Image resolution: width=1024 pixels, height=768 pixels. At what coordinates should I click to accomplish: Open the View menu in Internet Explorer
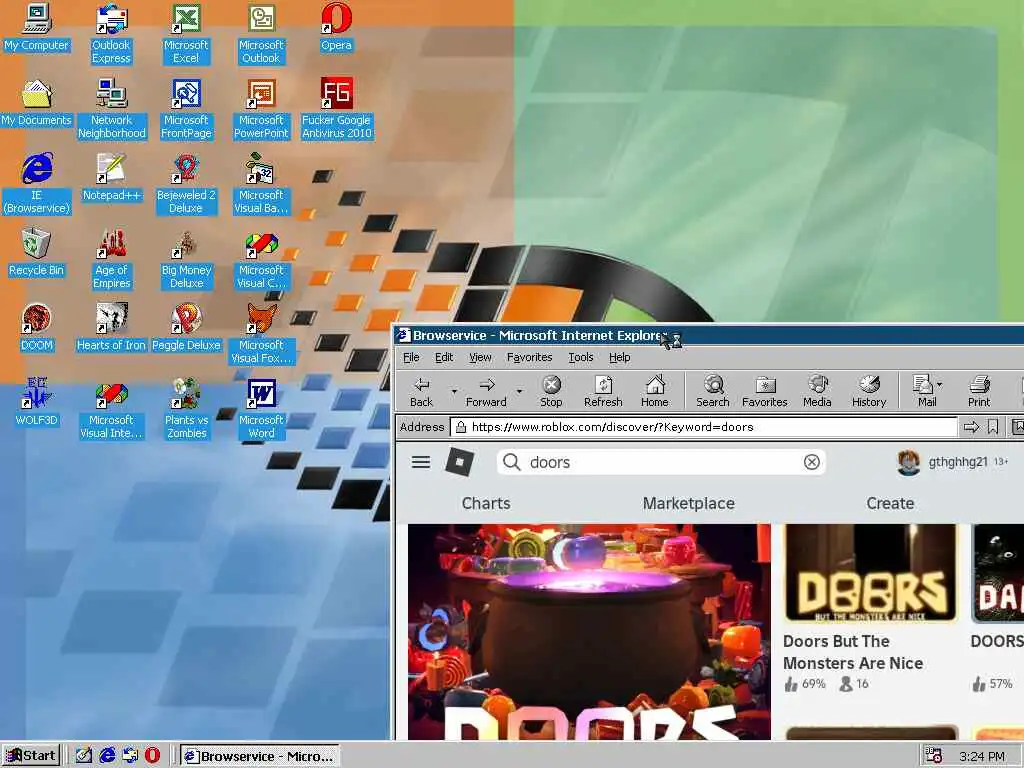tap(480, 357)
